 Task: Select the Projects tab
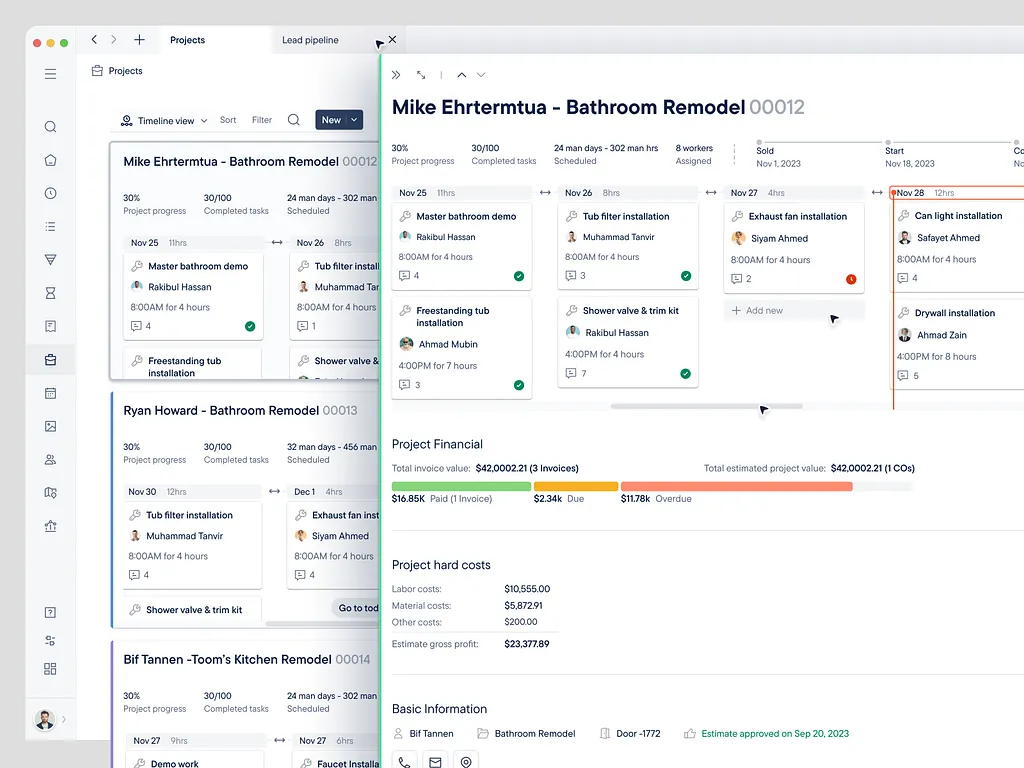point(187,40)
